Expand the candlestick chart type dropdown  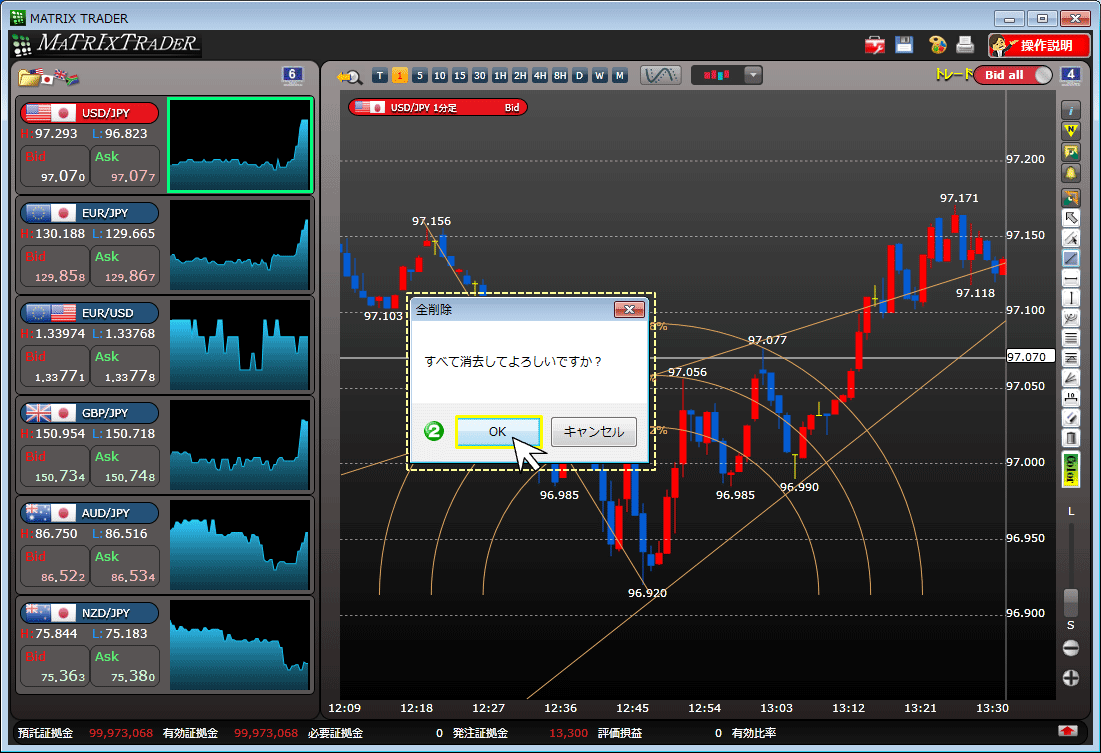pos(753,75)
